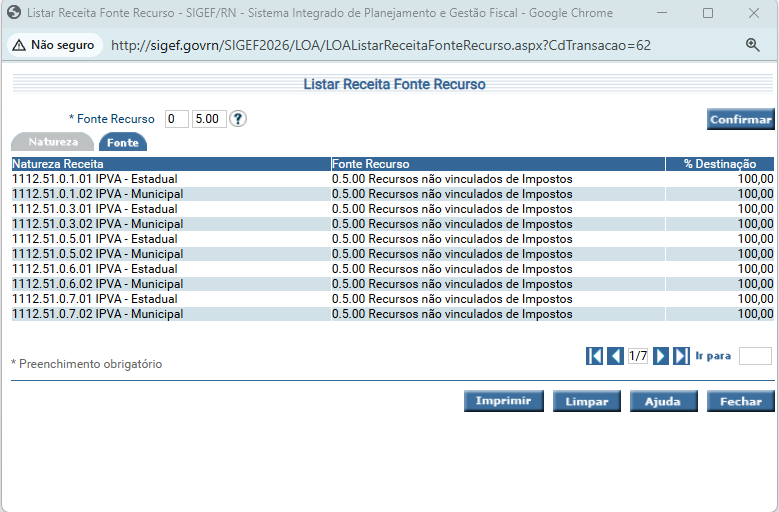Jump to last page of results
The height and width of the screenshot is (512, 779).
pyautogui.click(x=681, y=356)
